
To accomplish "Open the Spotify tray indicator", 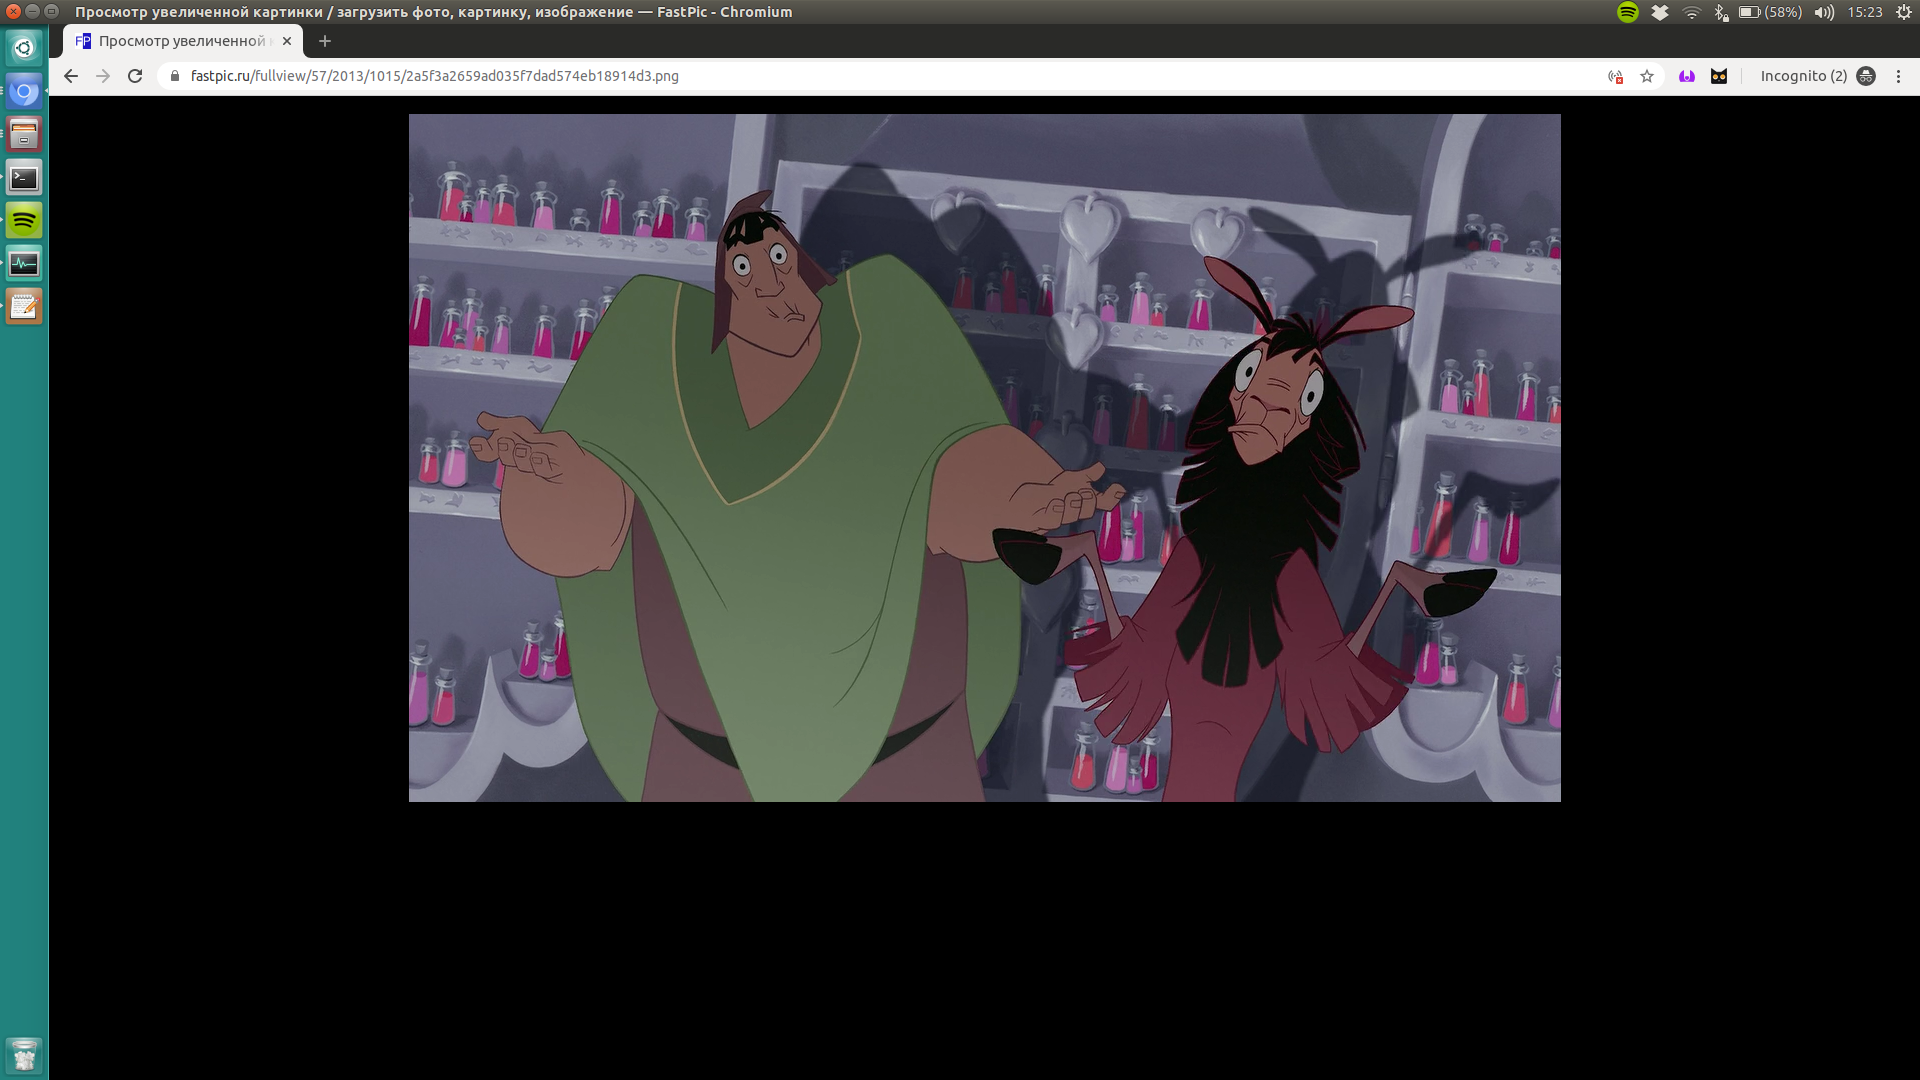I will tap(1628, 12).
